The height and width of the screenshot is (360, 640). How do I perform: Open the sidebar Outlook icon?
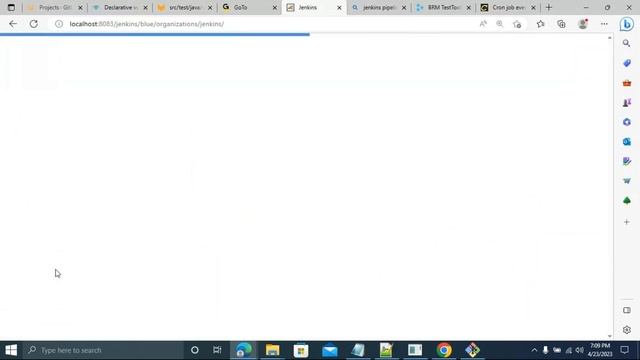tap(627, 142)
